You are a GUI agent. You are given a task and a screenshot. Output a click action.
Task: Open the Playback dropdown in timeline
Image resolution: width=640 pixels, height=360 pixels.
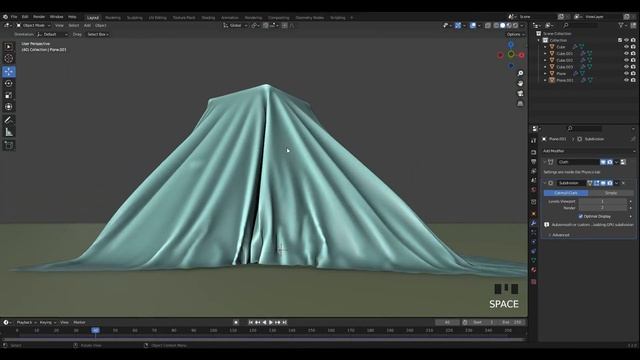coord(26,322)
